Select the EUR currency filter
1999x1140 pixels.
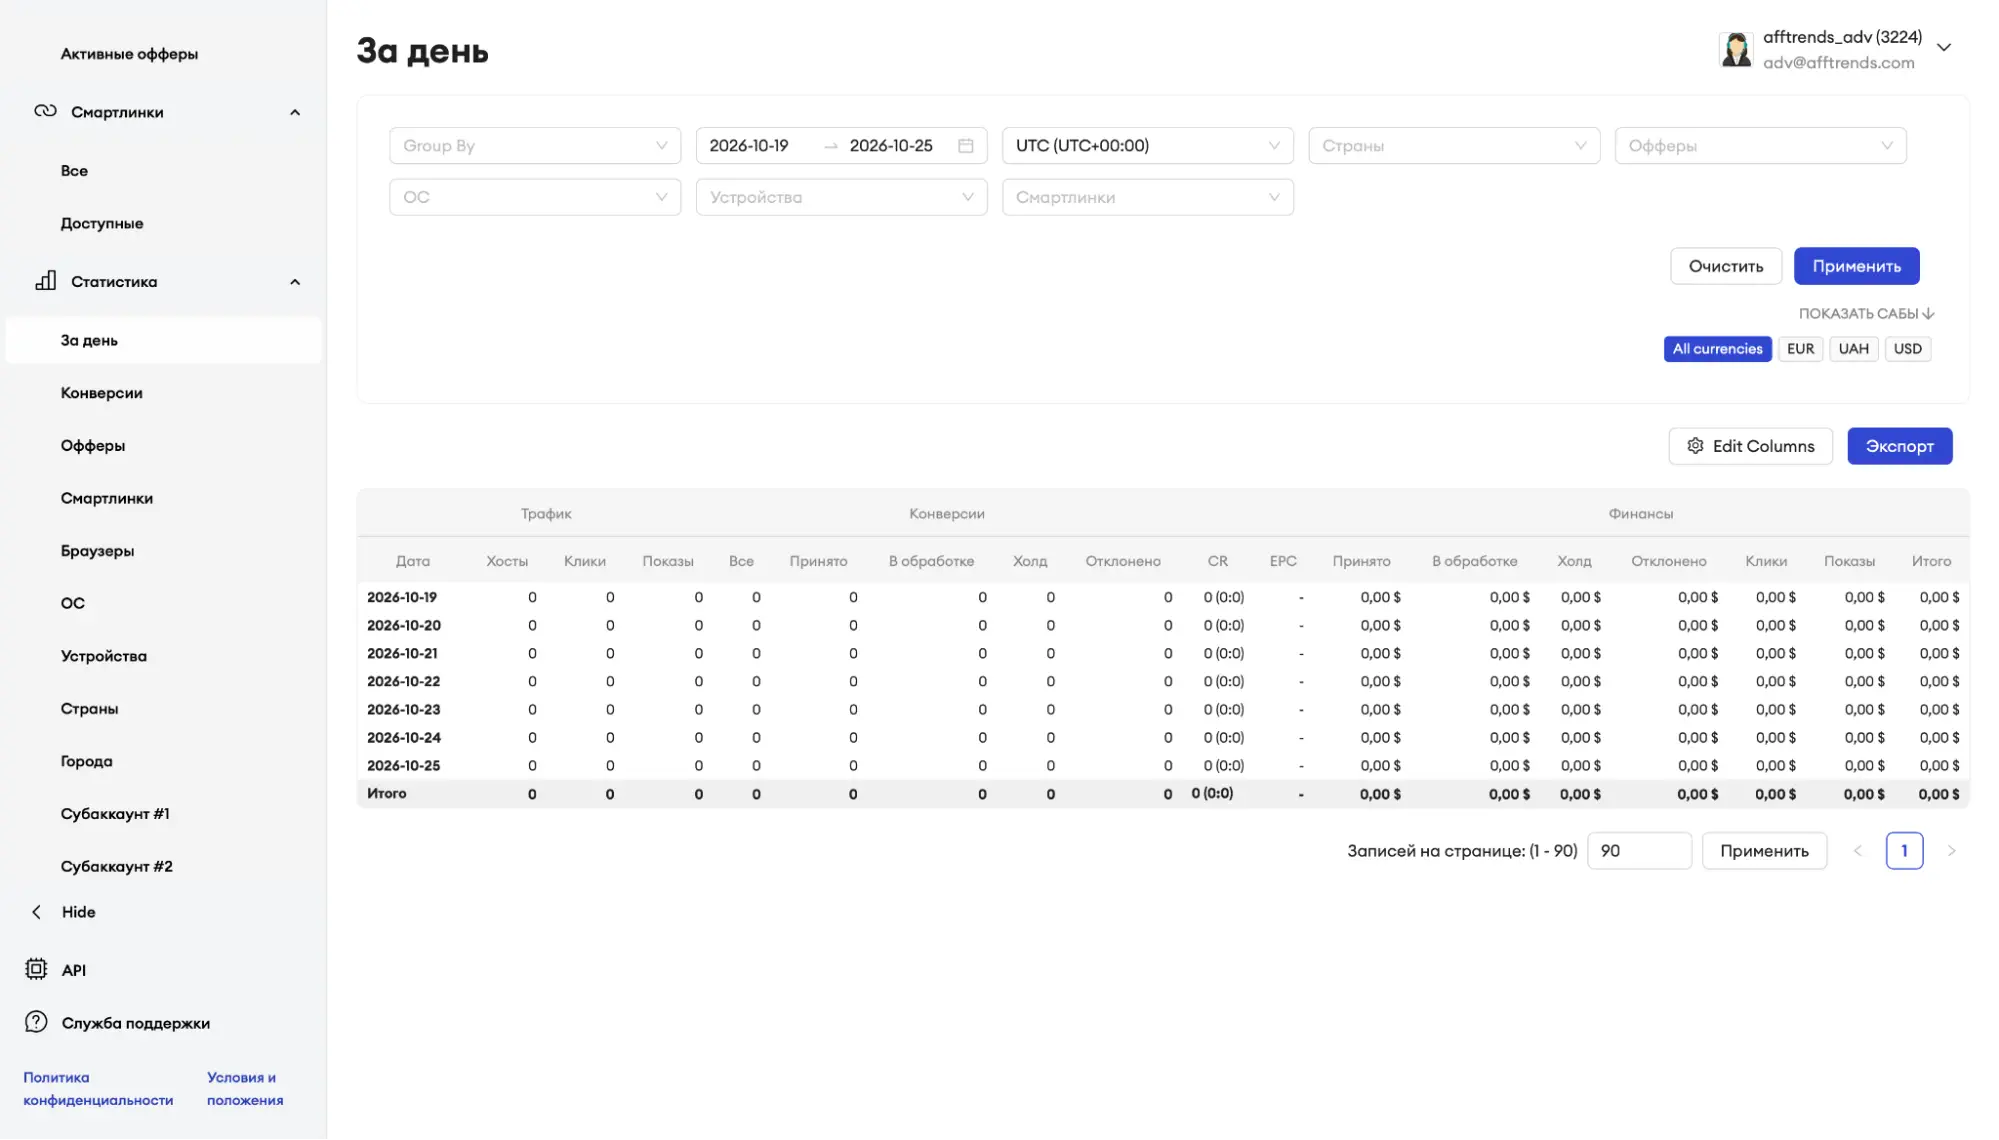[x=1800, y=349]
